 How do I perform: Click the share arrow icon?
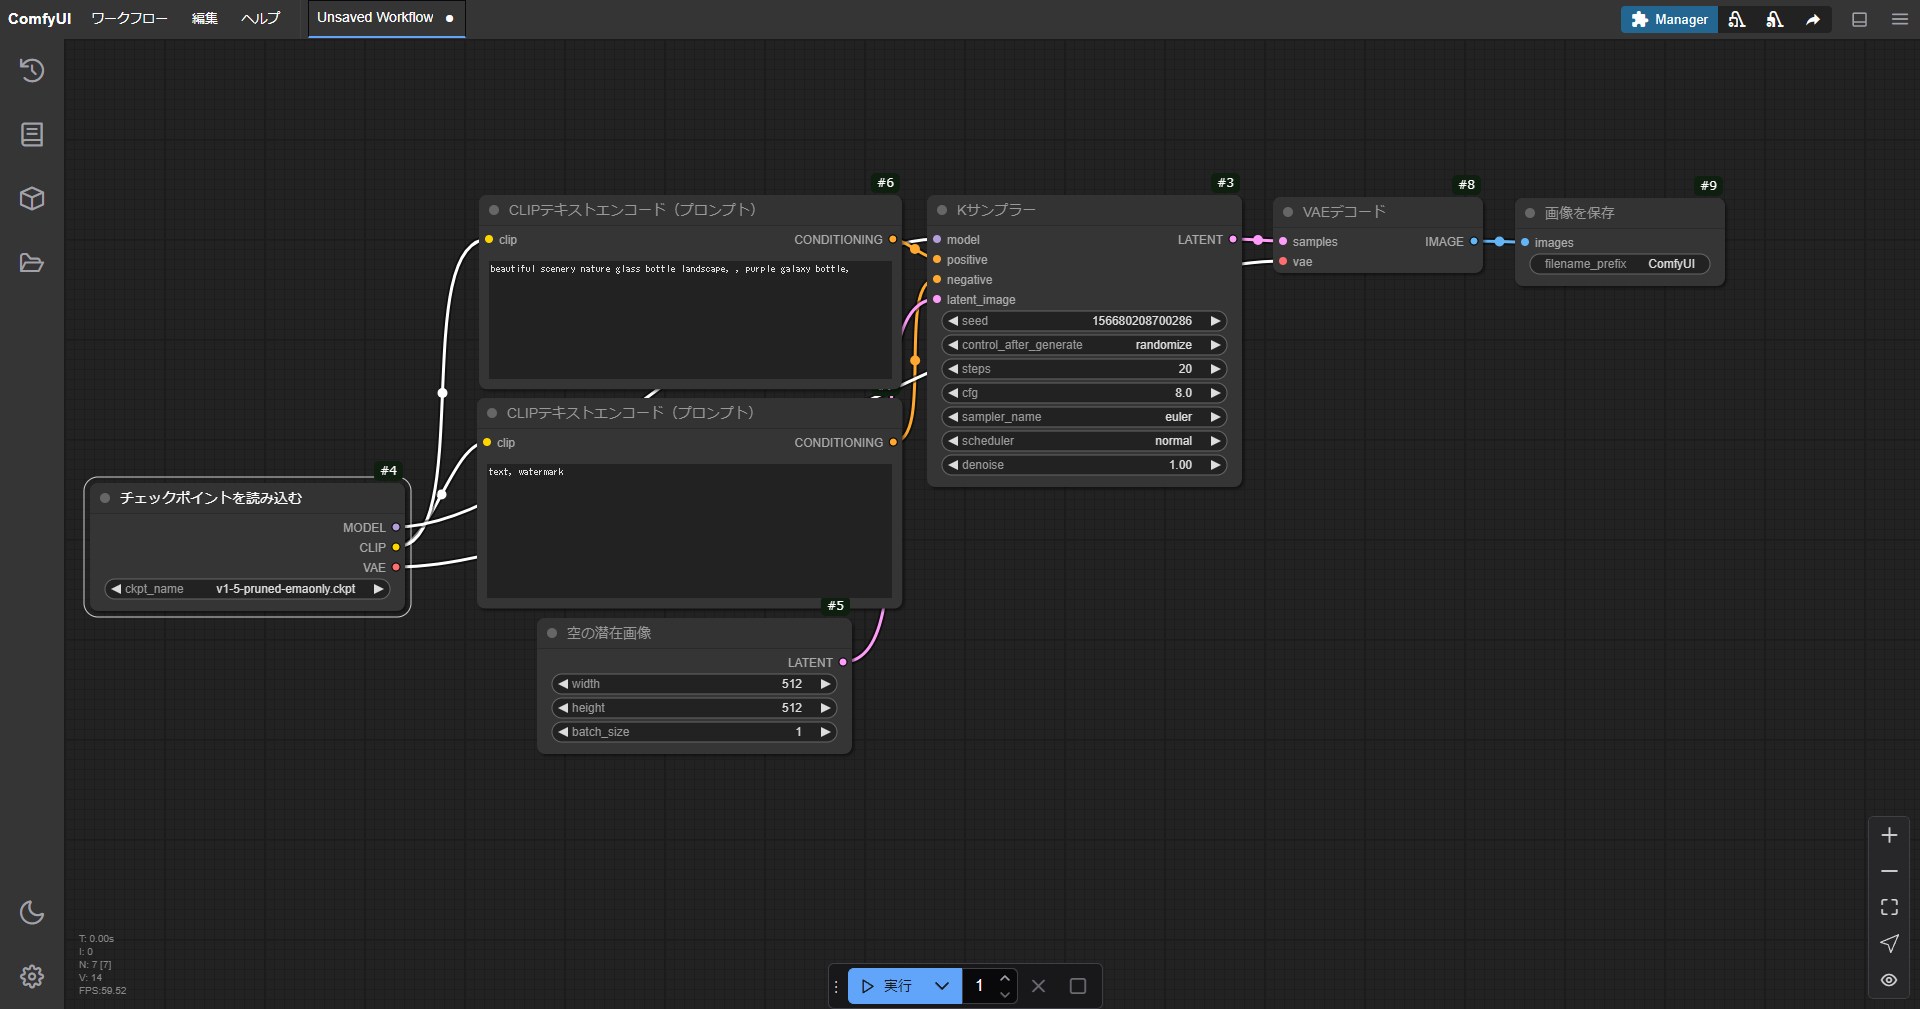[1812, 19]
